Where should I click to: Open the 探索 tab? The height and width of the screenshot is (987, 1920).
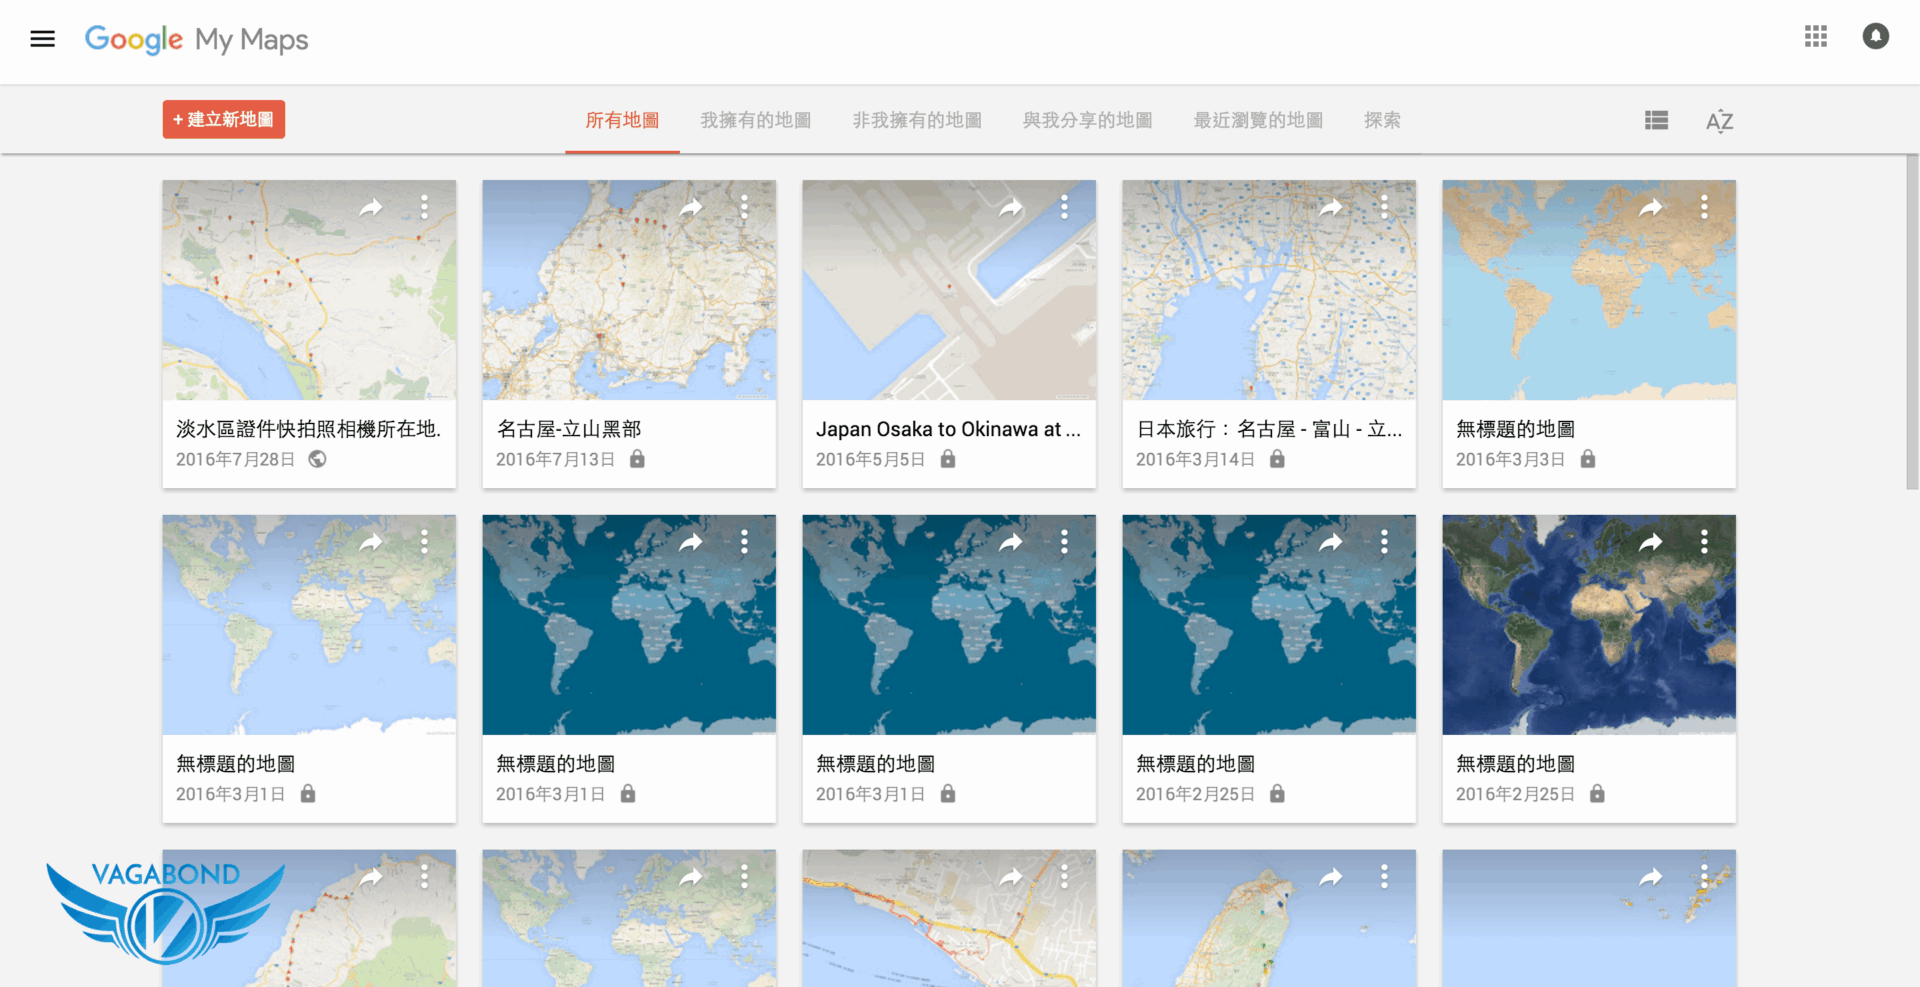(1382, 120)
